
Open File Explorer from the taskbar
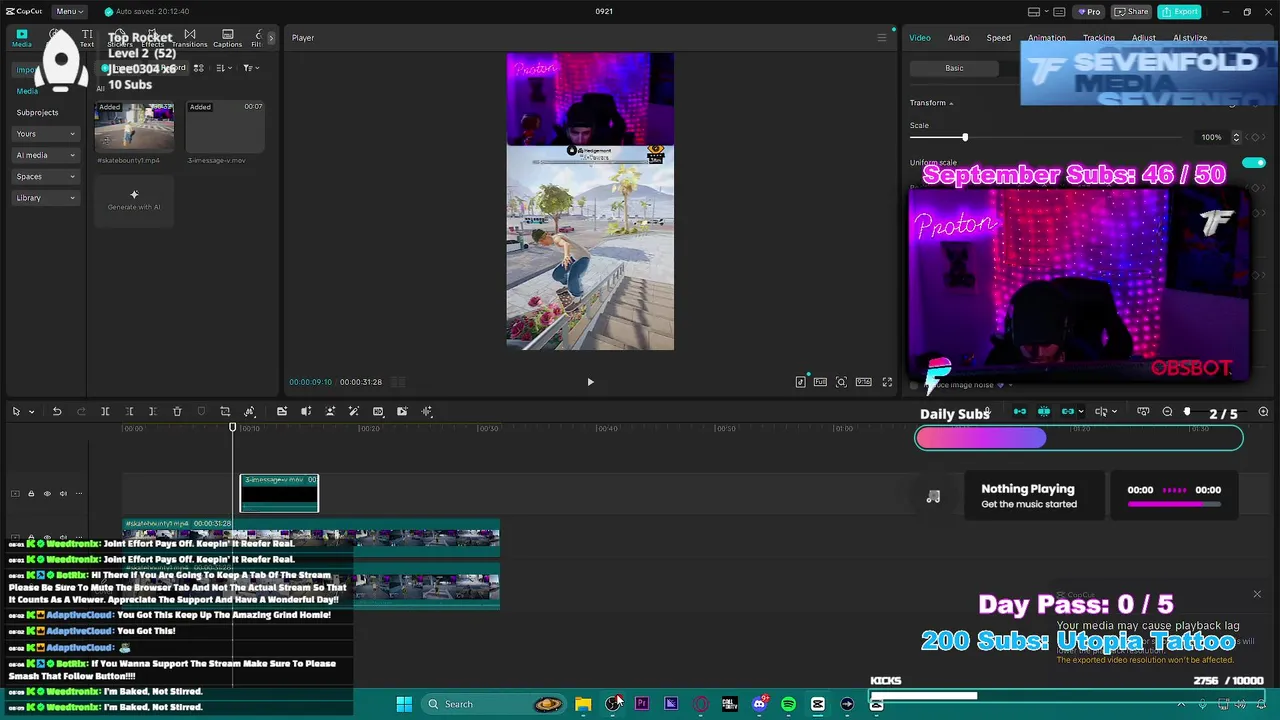tap(583, 704)
